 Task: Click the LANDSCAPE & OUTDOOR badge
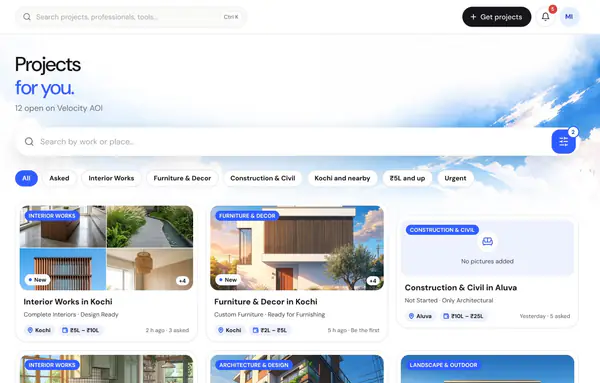pyautogui.click(x=443, y=365)
